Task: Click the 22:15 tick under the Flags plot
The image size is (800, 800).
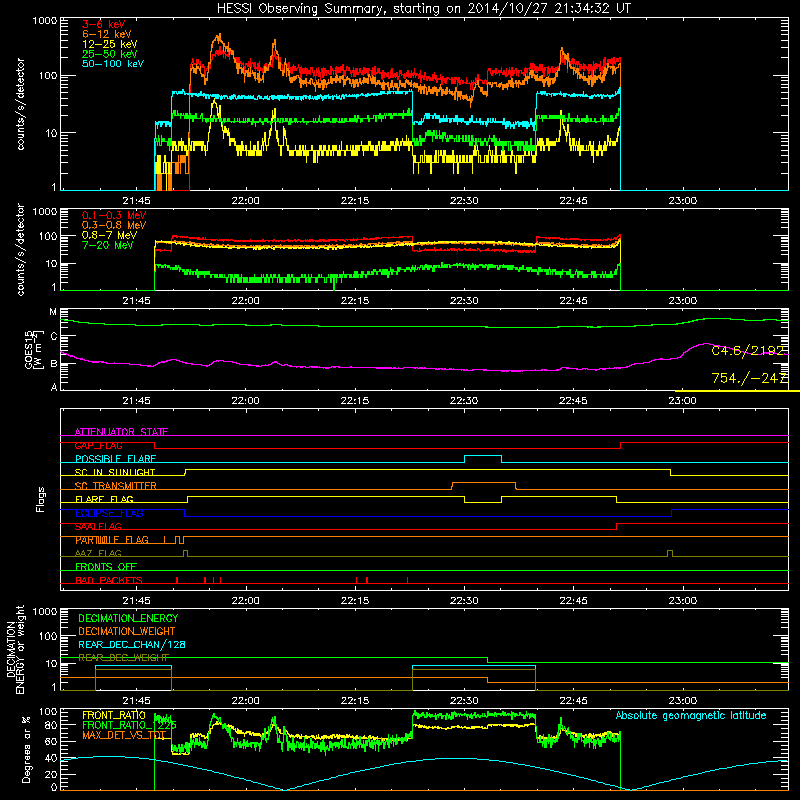Action: [355, 601]
